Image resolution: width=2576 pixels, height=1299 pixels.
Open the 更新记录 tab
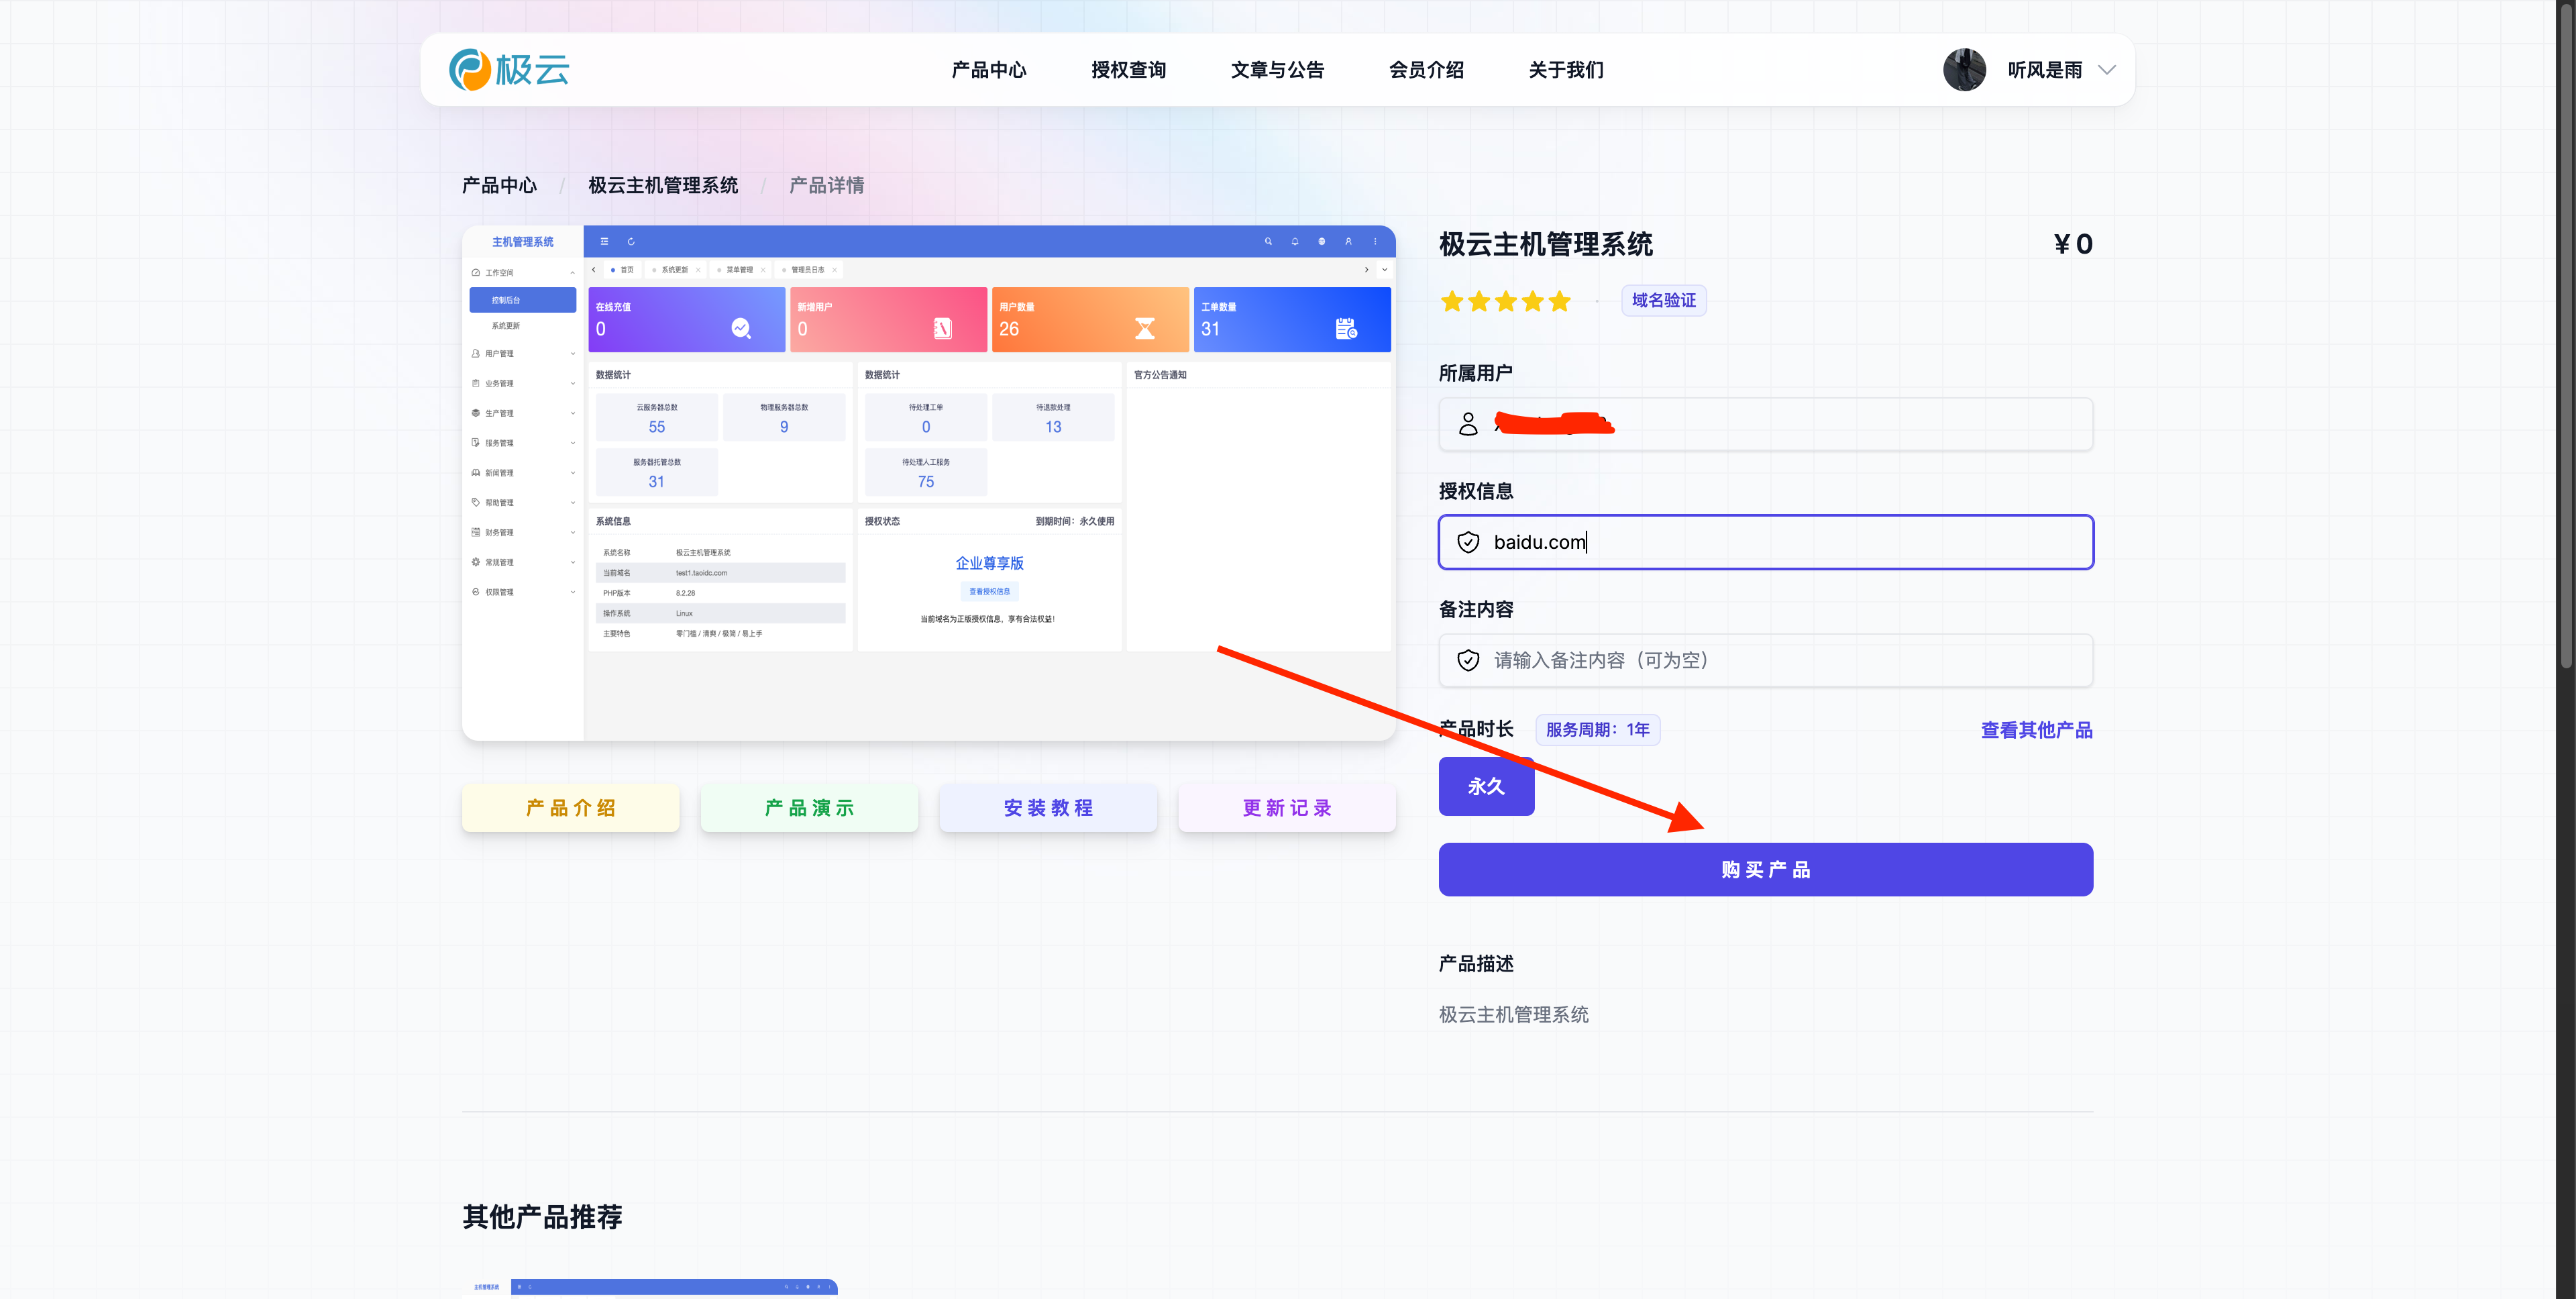click(1287, 808)
